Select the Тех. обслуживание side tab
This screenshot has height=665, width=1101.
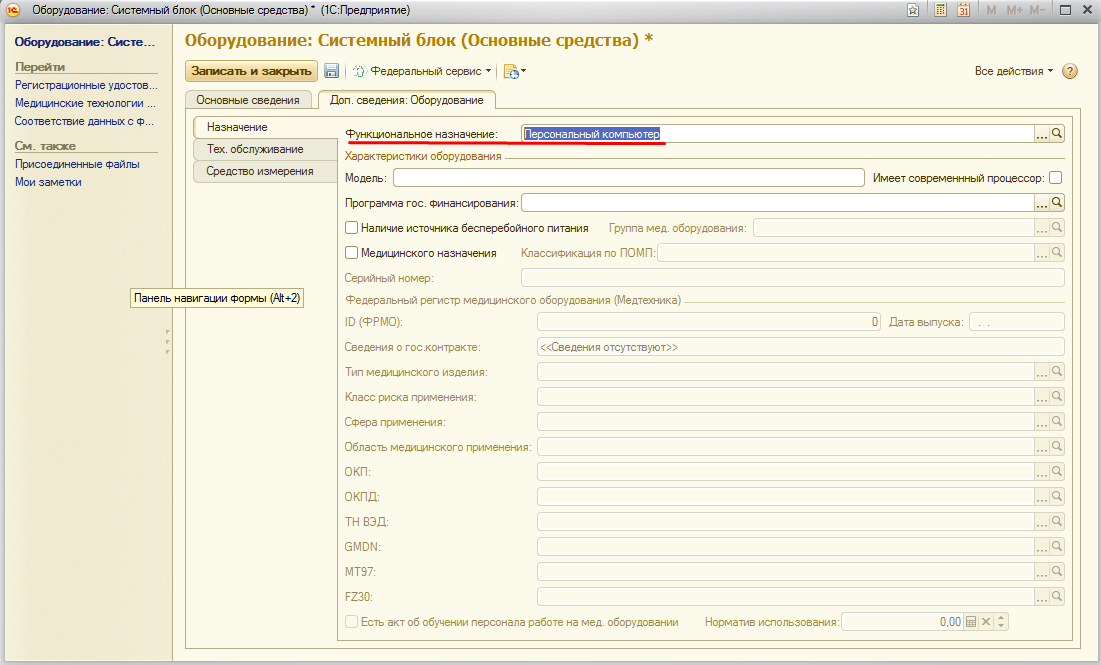pos(254,149)
